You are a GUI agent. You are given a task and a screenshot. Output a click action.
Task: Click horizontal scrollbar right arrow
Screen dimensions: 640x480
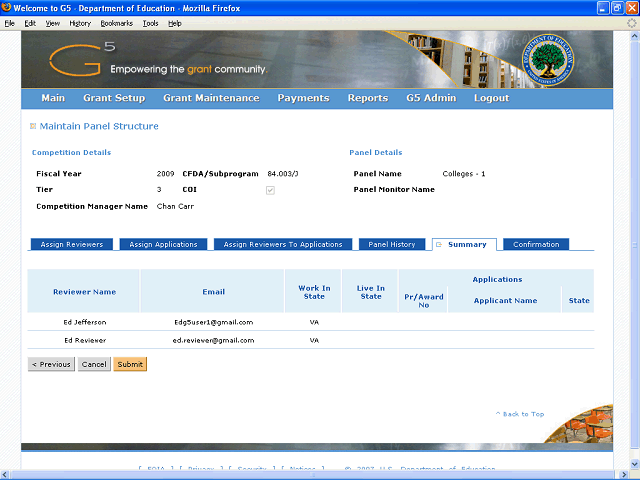click(624, 475)
